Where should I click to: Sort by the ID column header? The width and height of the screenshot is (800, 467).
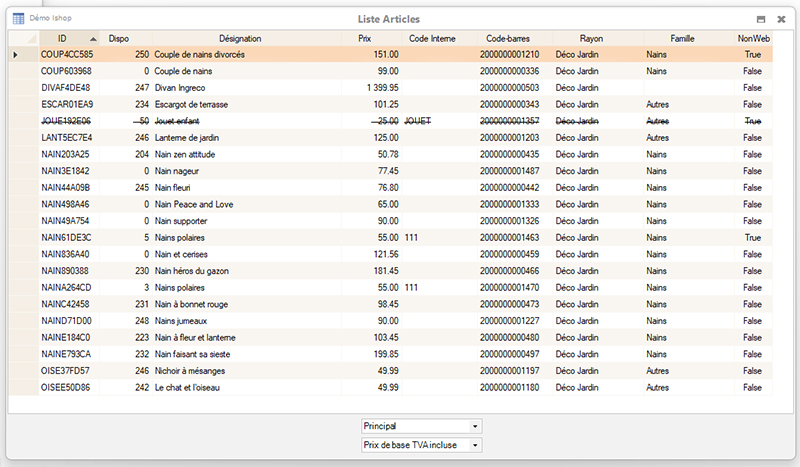pos(62,38)
